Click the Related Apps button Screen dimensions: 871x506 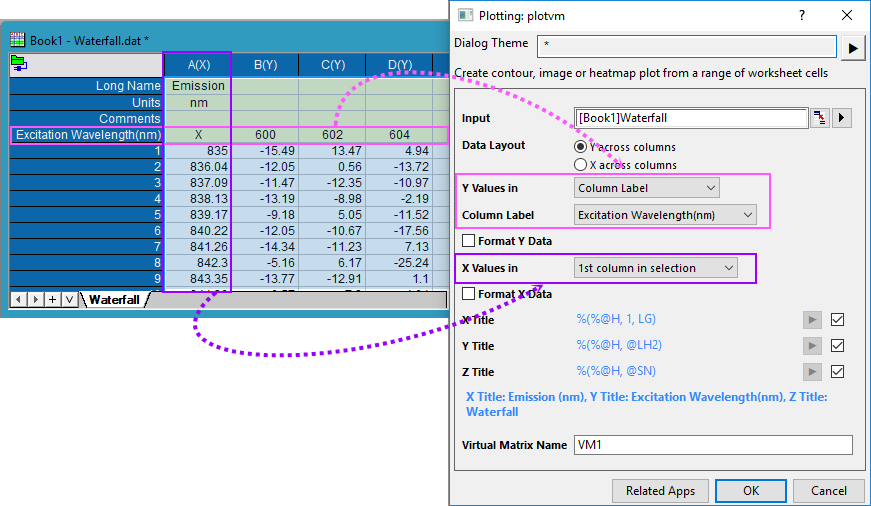[x=660, y=490]
